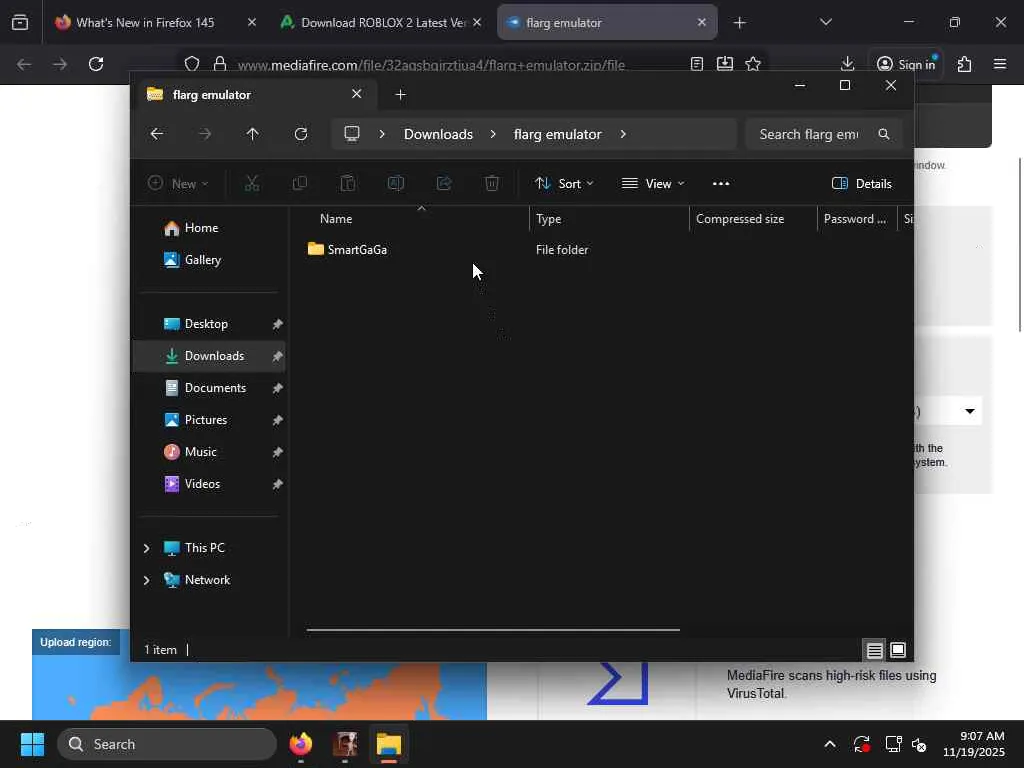Reload the Firefox page
Image resolution: width=1024 pixels, height=768 pixels.
(96, 64)
